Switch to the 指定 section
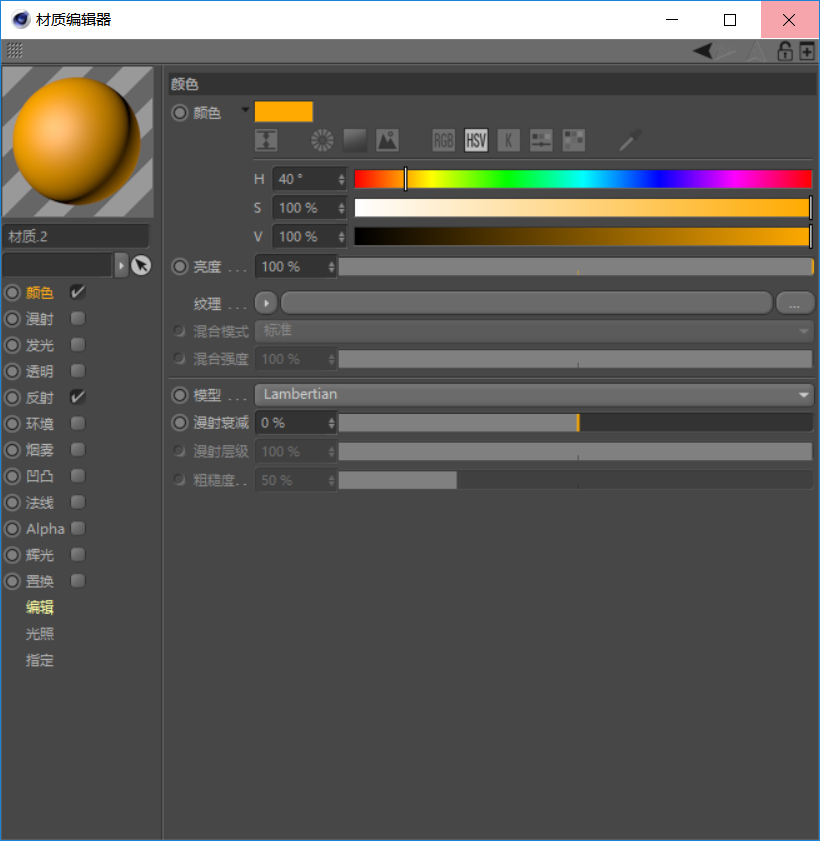 (40, 660)
